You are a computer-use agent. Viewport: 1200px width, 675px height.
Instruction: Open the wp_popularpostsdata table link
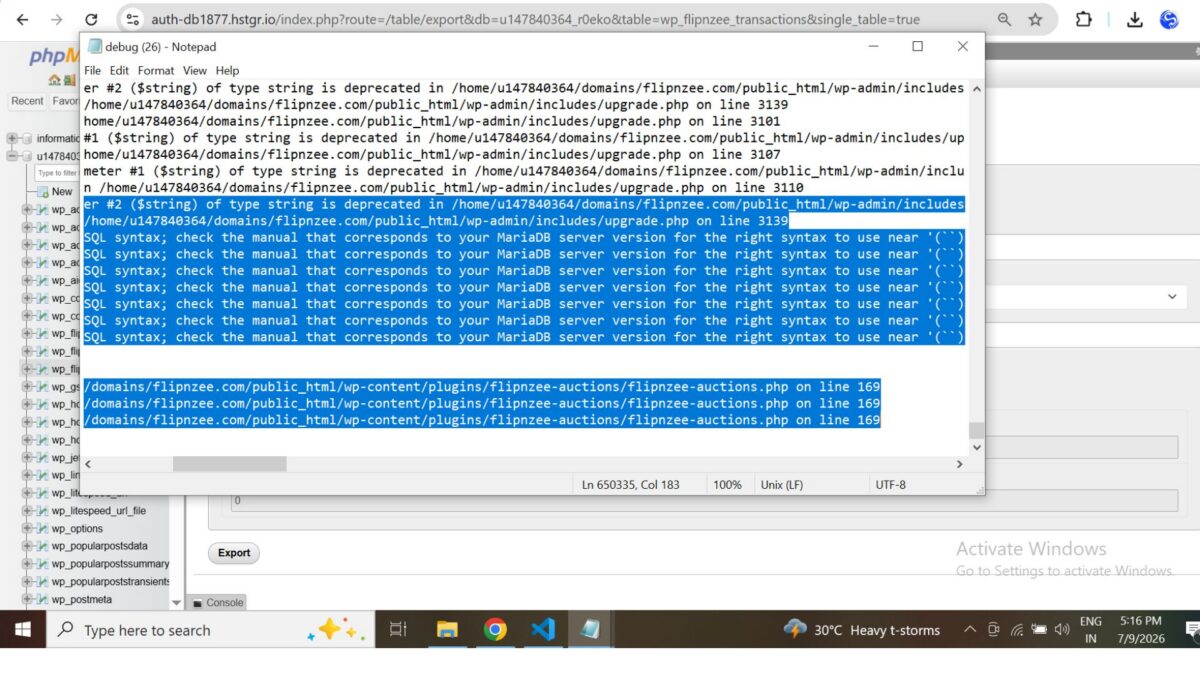click(100, 546)
